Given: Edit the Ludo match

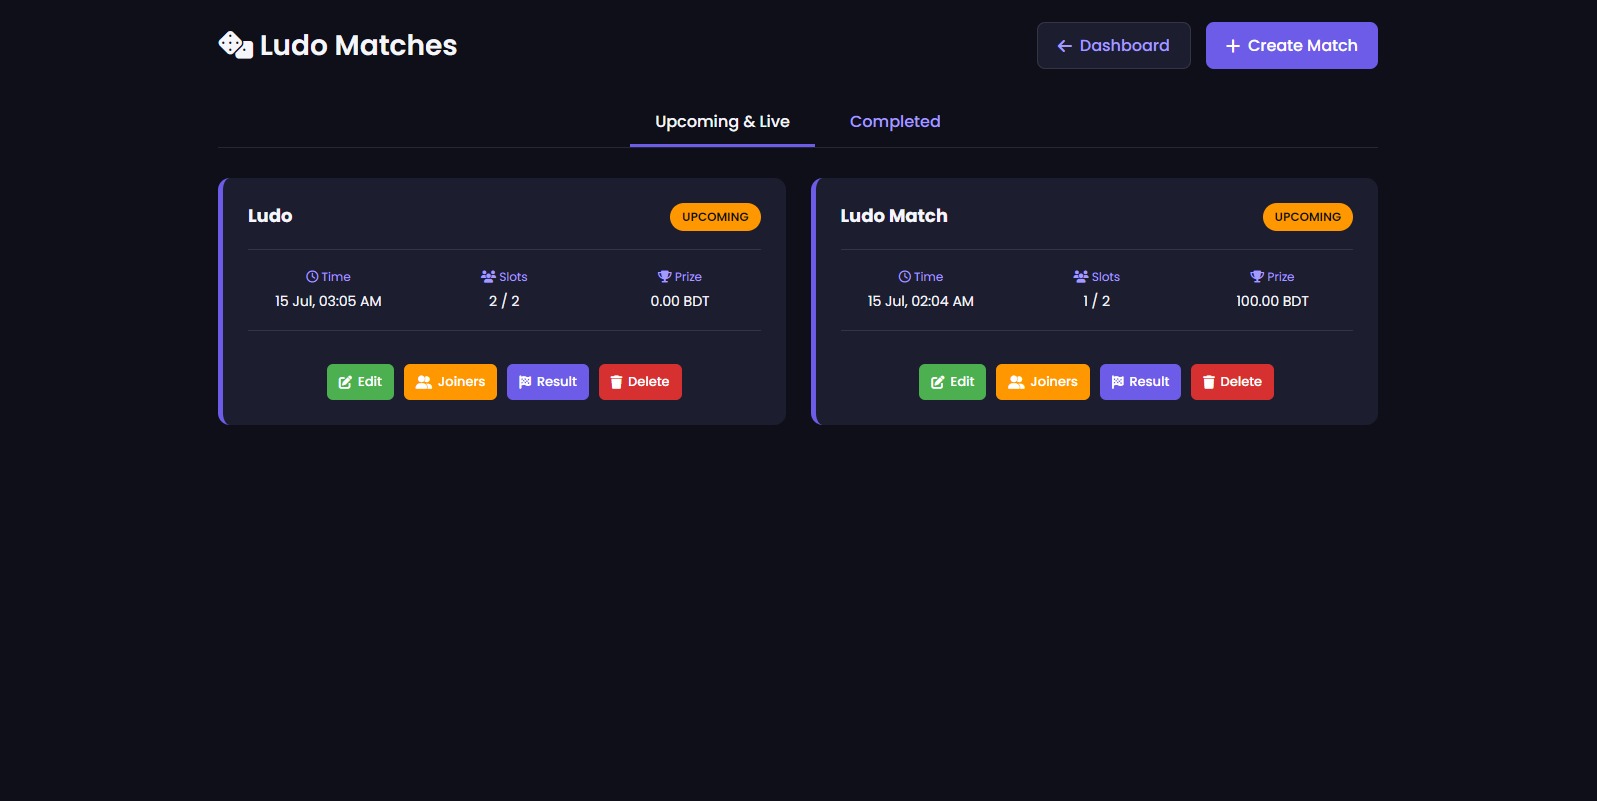Looking at the screenshot, I should click(360, 382).
